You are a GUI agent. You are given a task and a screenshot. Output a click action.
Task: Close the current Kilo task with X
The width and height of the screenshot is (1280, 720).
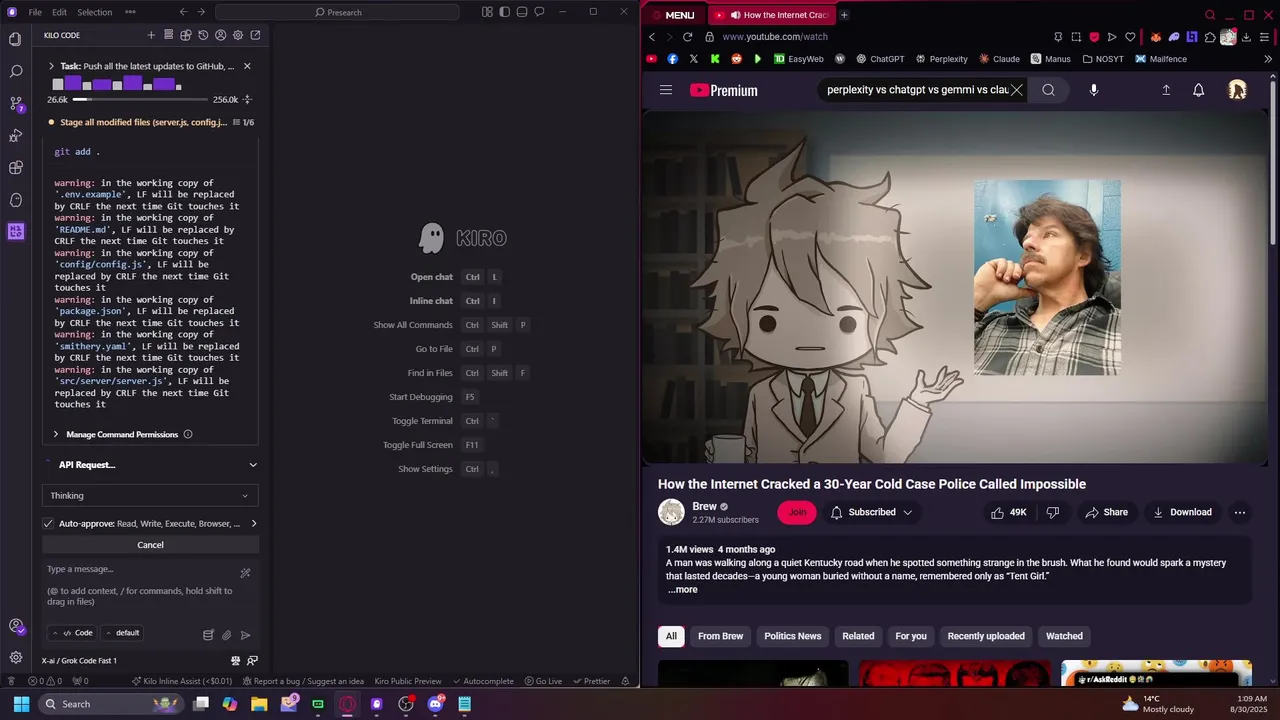pyautogui.click(x=247, y=66)
